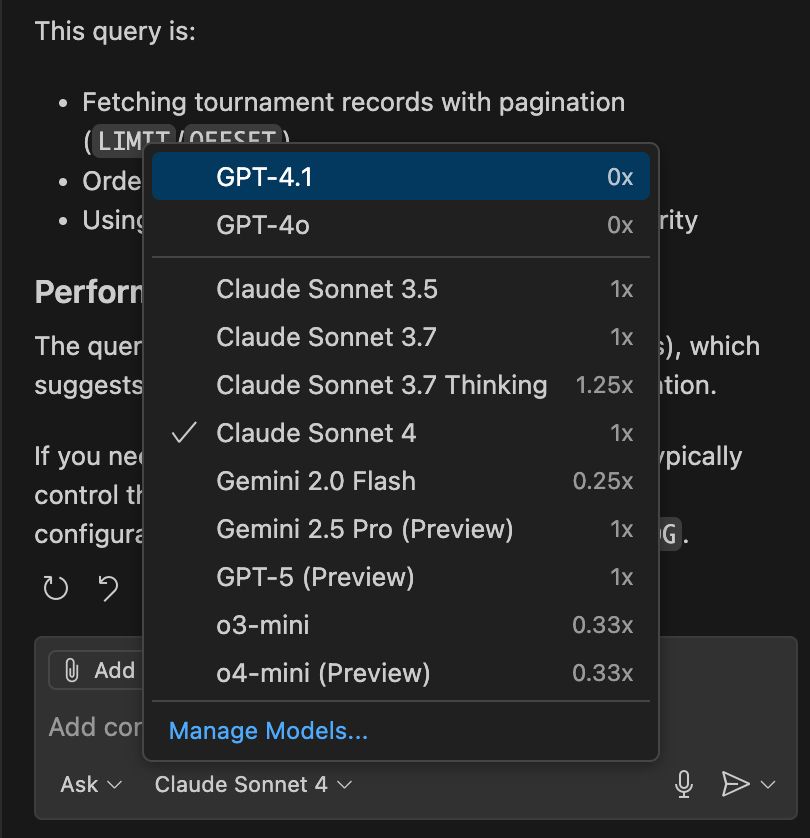Select o4-mini (Preview) model
Image resolution: width=810 pixels, height=838 pixels.
401,673
